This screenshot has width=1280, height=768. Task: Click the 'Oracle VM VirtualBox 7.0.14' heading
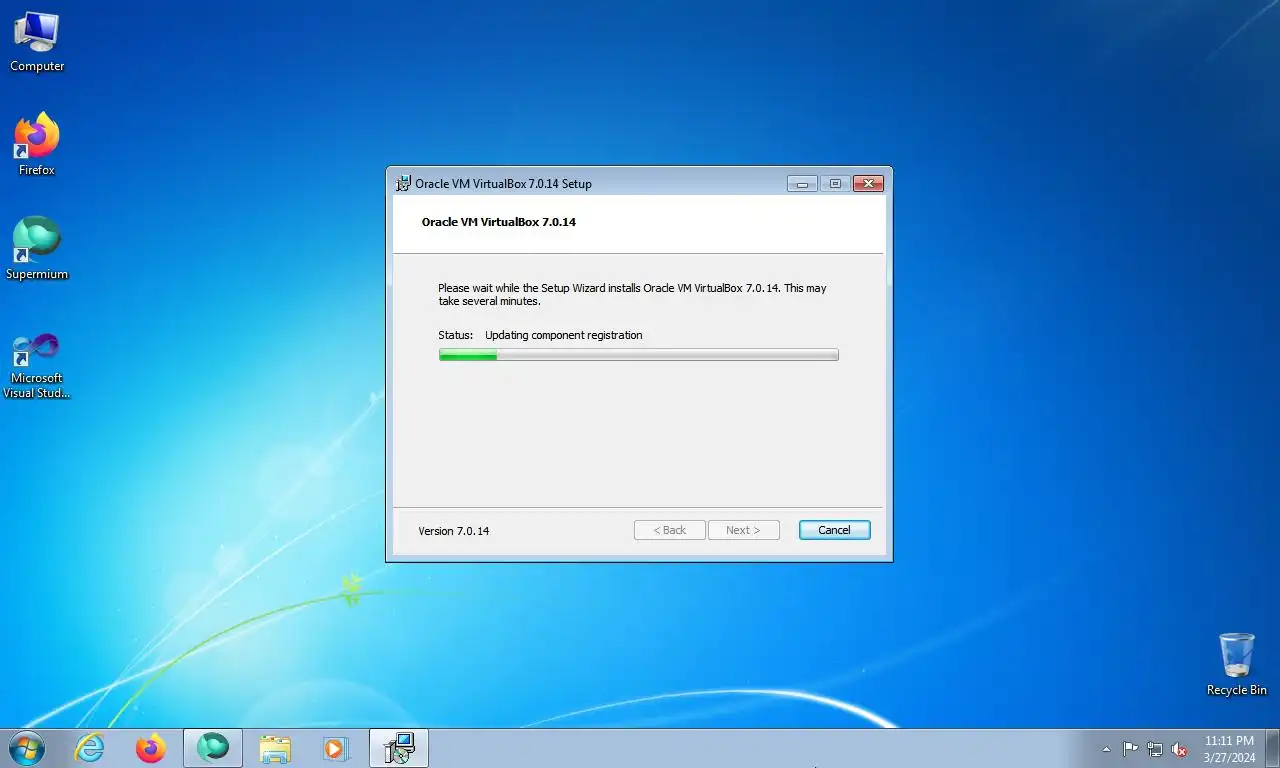pos(499,222)
